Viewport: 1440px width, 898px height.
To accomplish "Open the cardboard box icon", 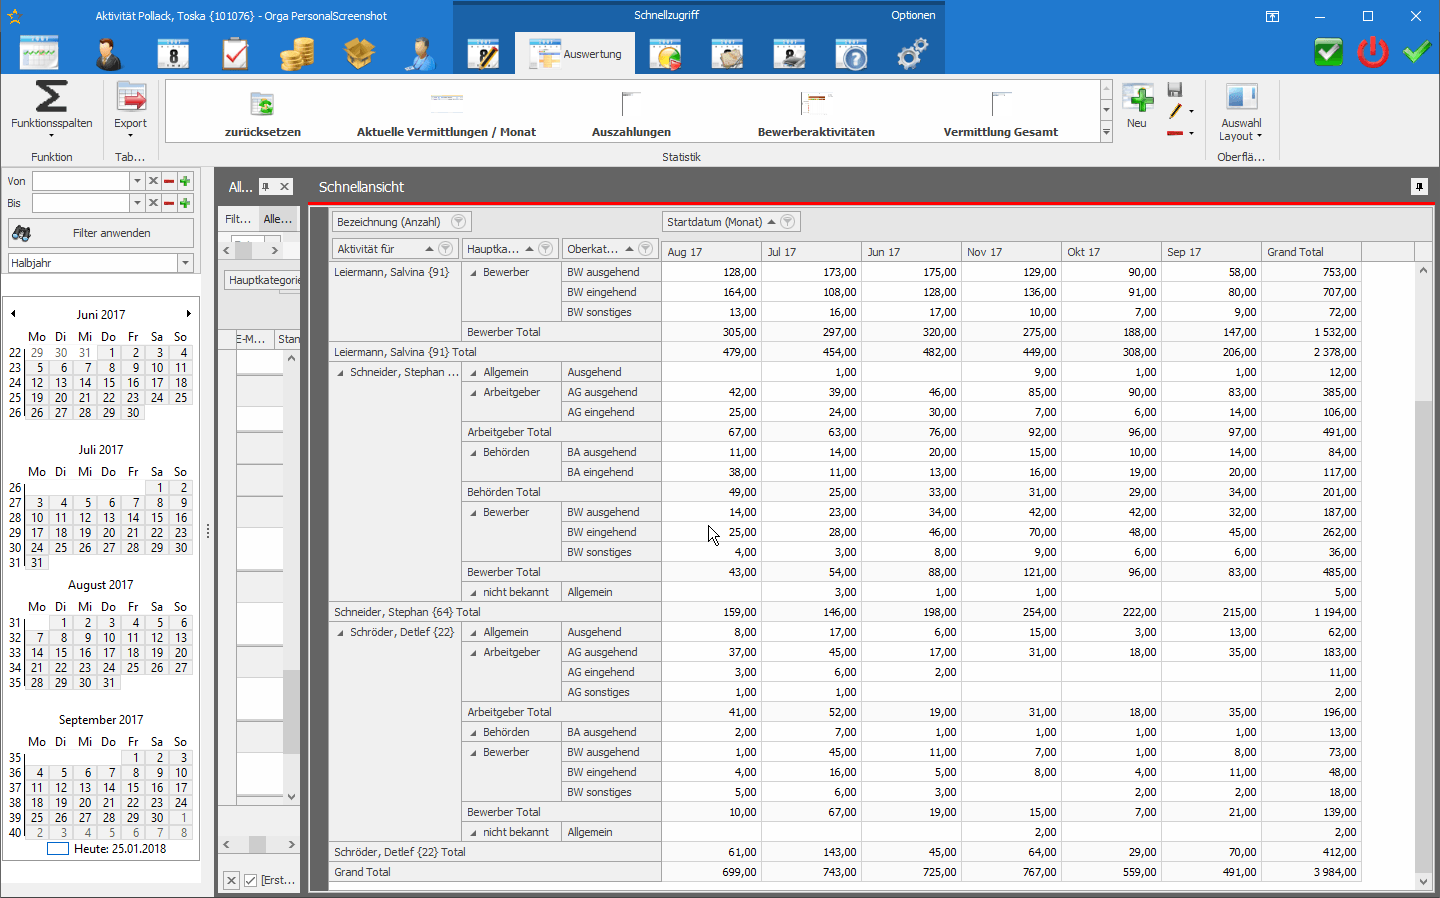I will pyautogui.click(x=359, y=53).
